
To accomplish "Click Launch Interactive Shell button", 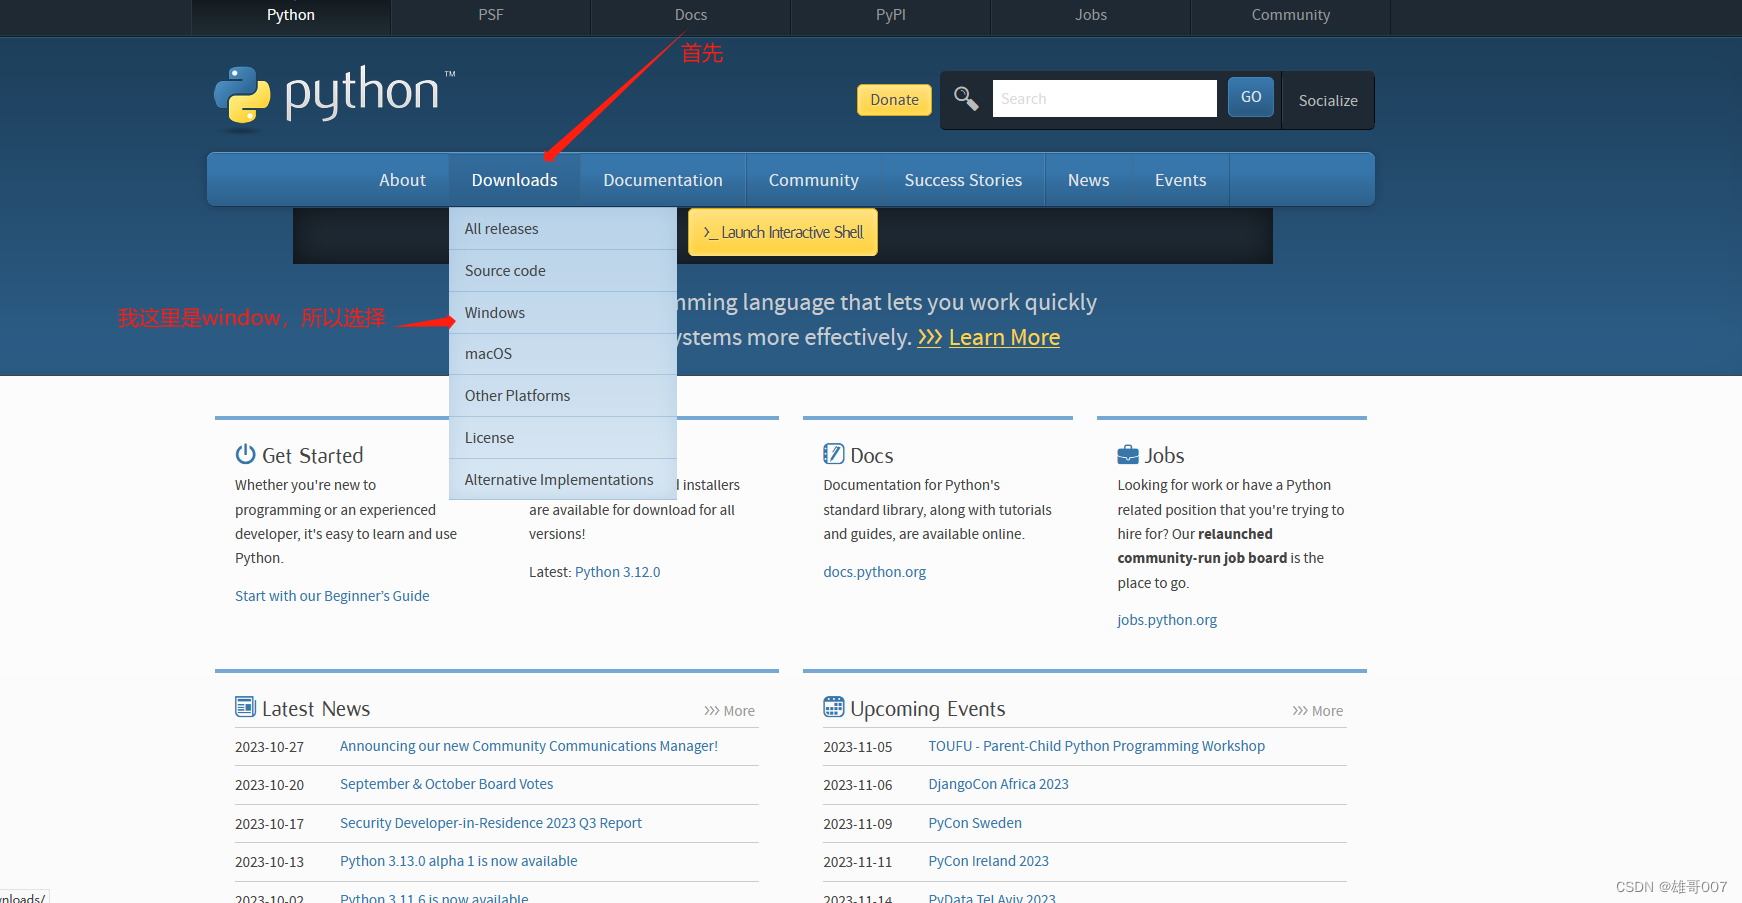I will (783, 232).
